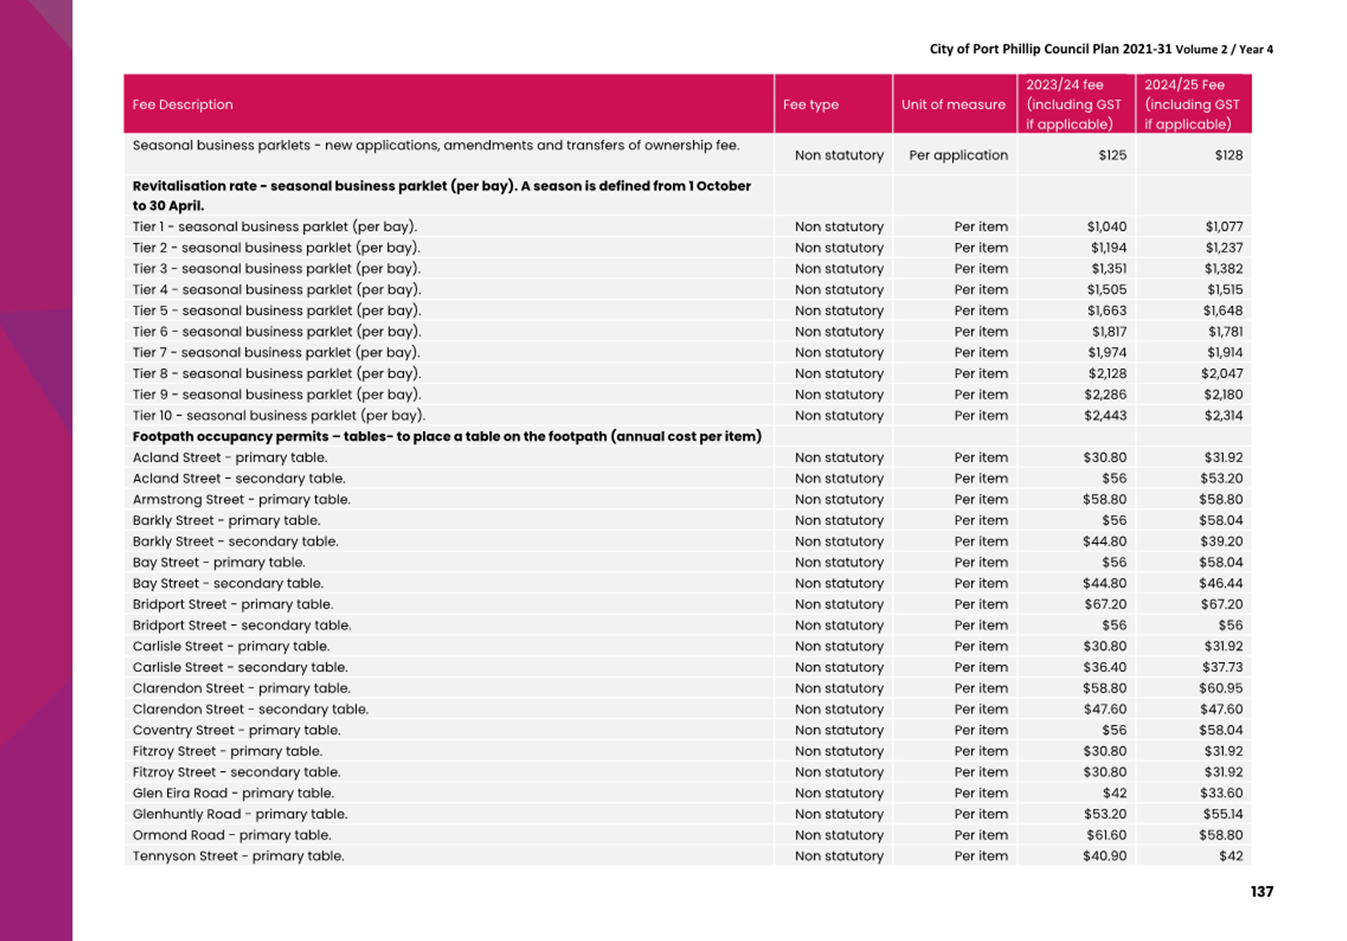Click Tier 8 seasonal business parklet row
The width and height of the screenshot is (1347, 941).
(687, 374)
